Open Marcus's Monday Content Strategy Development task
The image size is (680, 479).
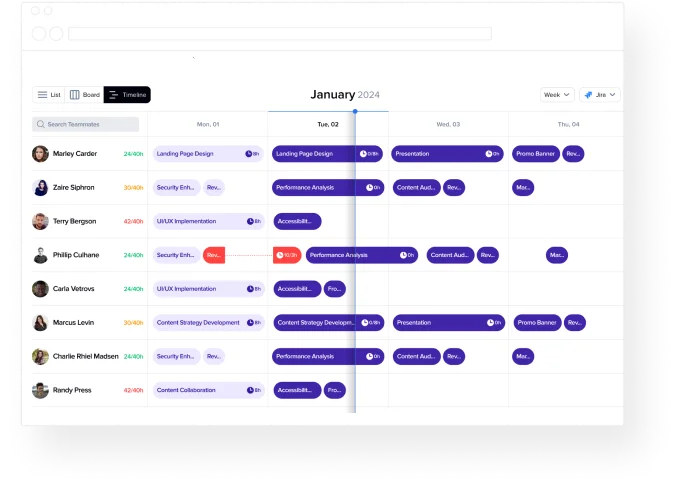click(209, 323)
